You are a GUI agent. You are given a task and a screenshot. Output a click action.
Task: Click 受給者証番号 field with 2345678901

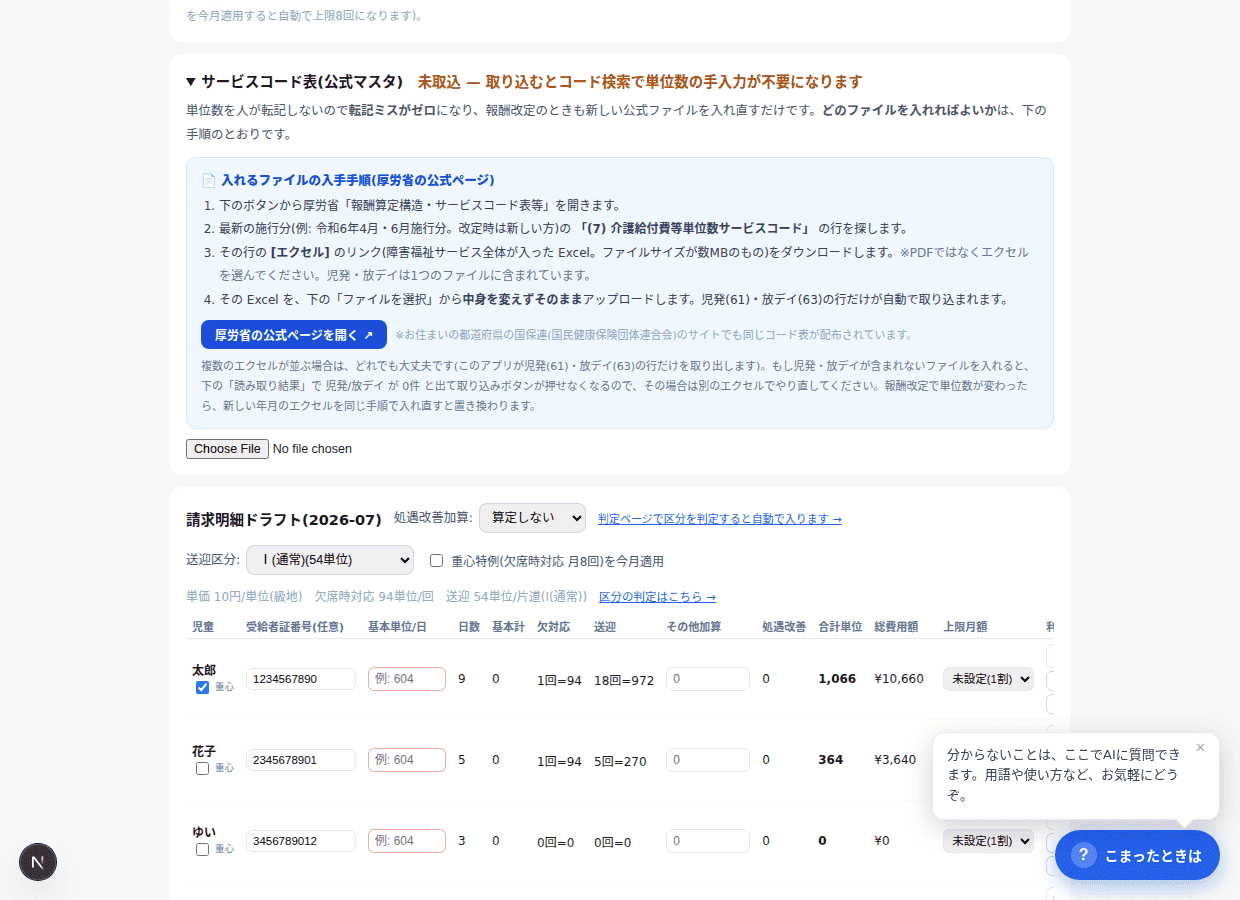point(301,760)
